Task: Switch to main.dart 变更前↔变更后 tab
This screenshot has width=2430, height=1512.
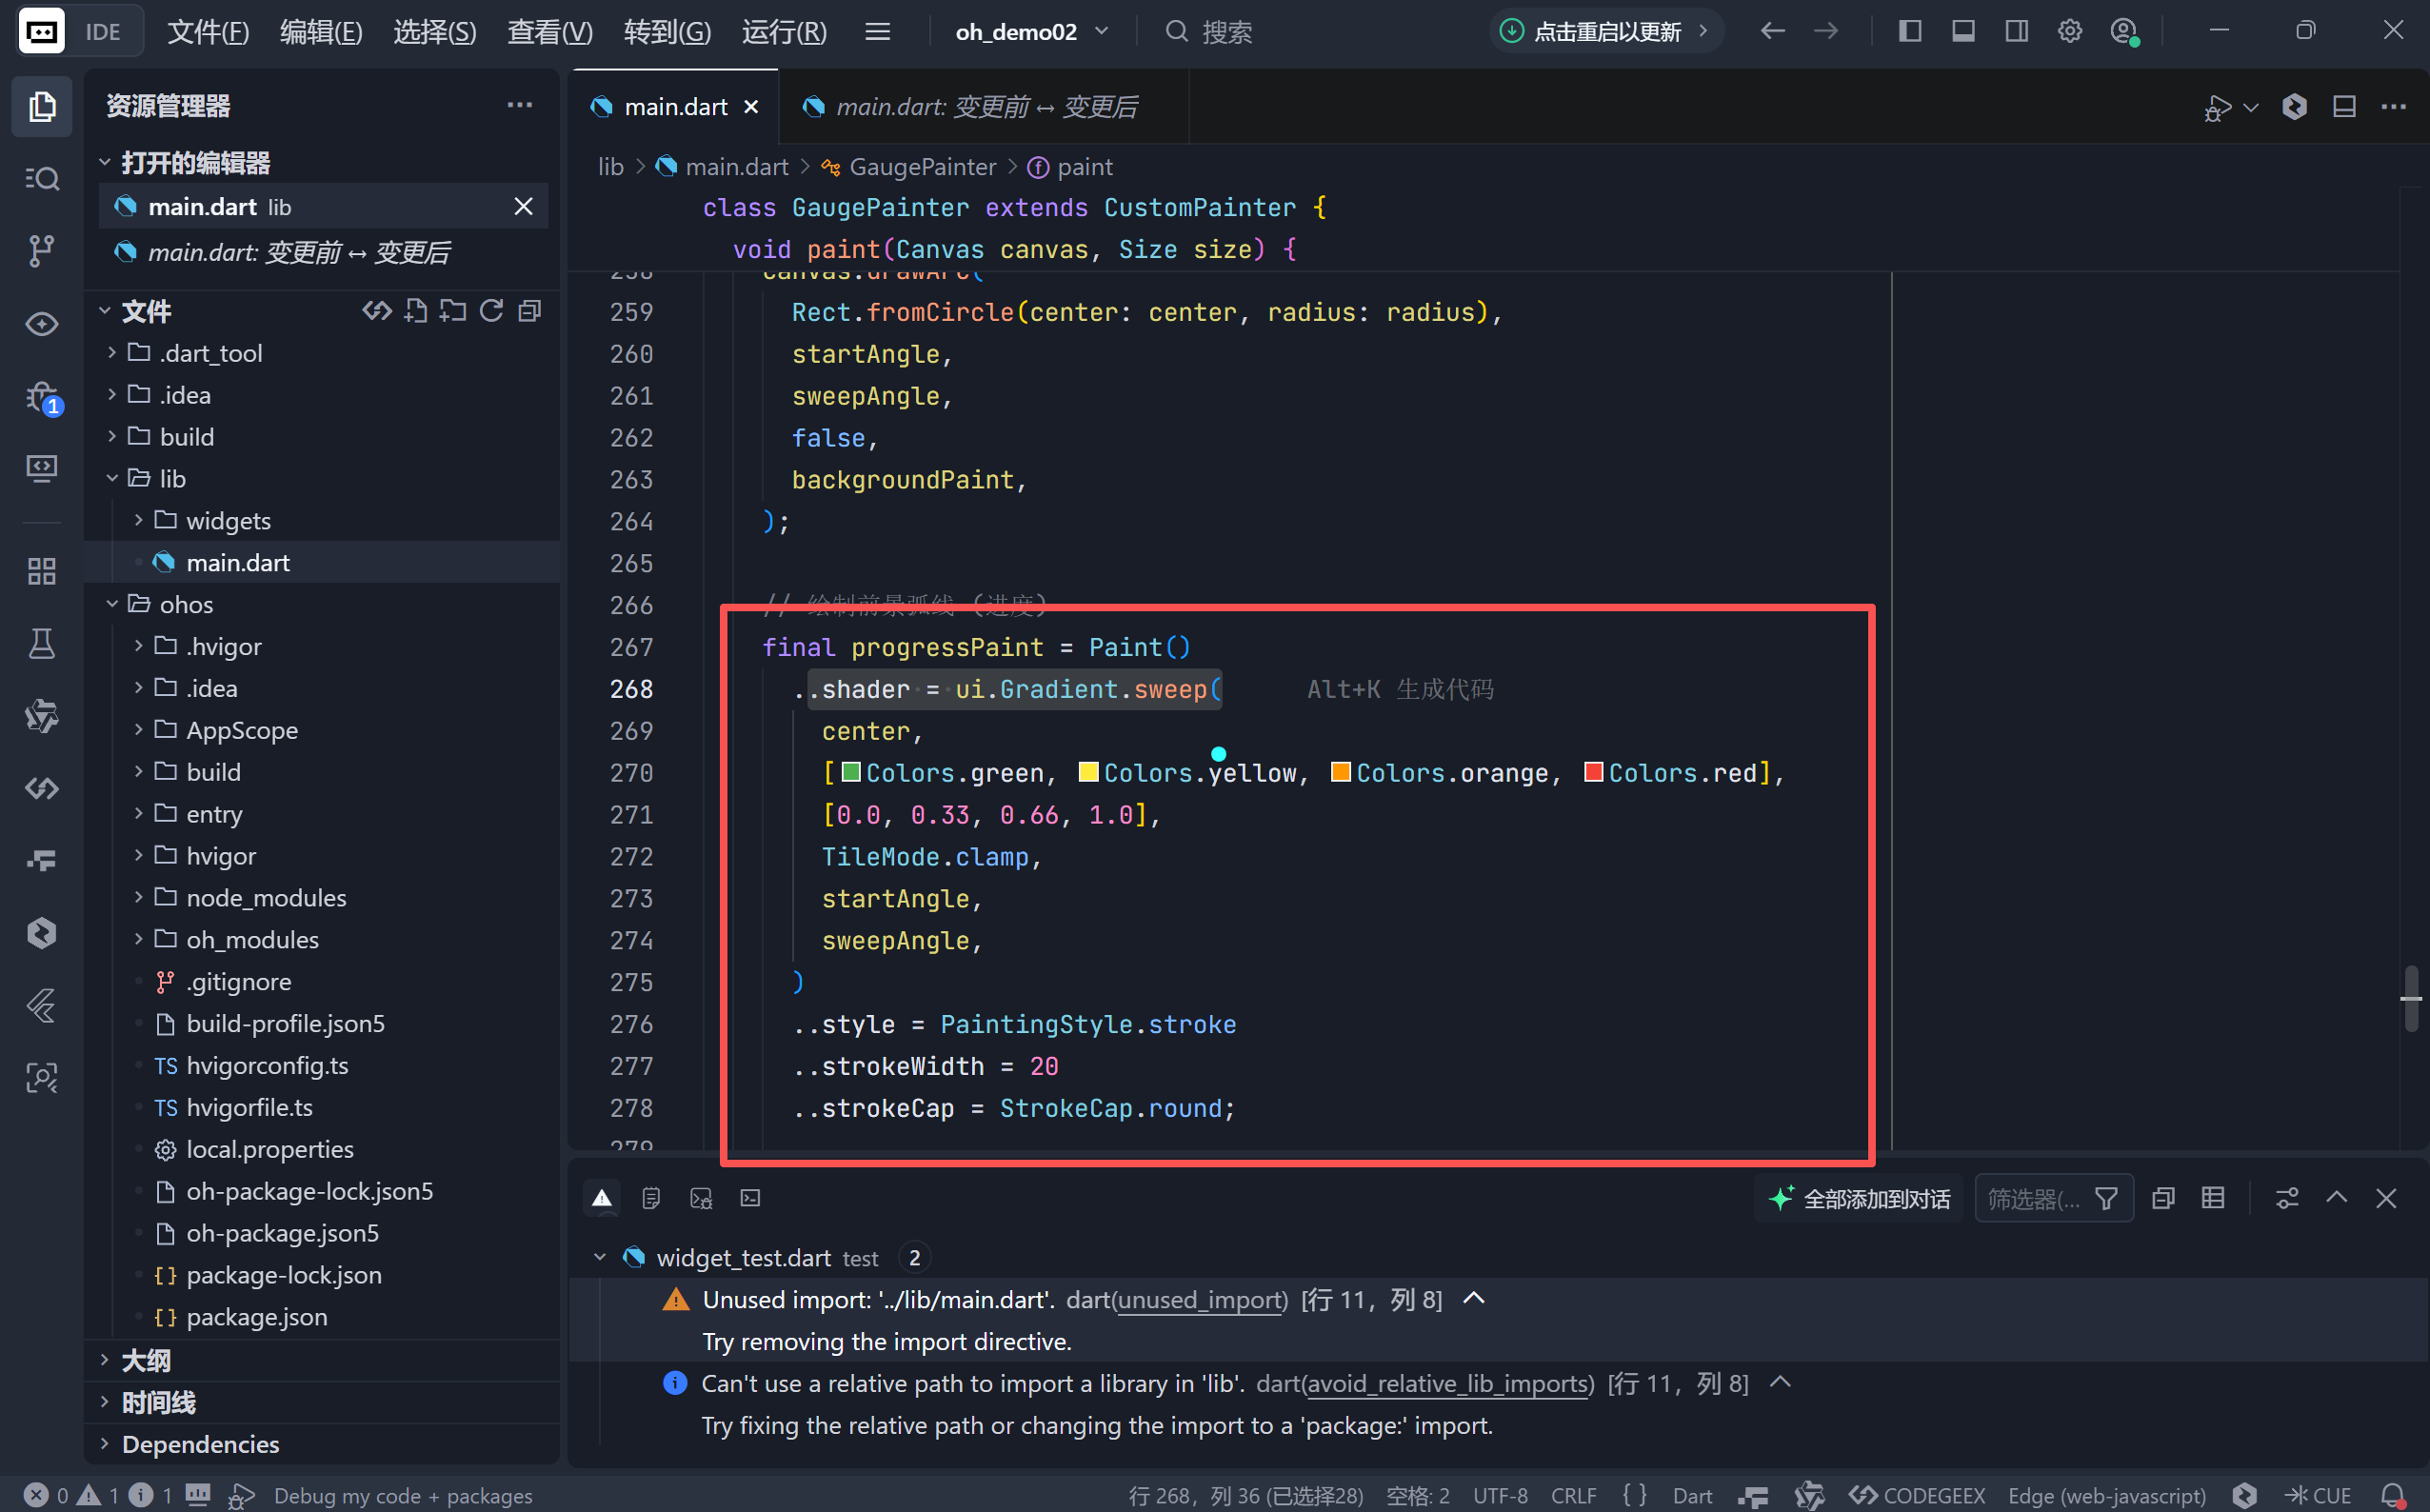Action: coord(985,107)
